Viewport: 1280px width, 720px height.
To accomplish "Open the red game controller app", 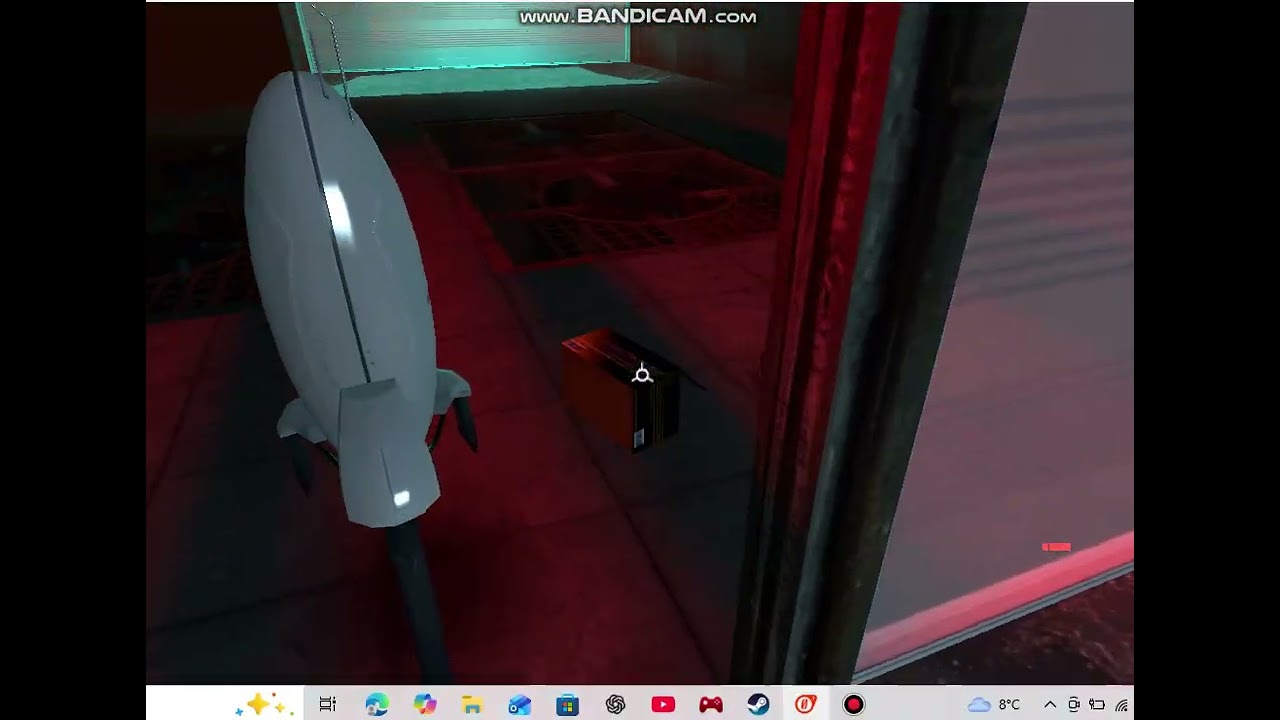I will [711, 705].
